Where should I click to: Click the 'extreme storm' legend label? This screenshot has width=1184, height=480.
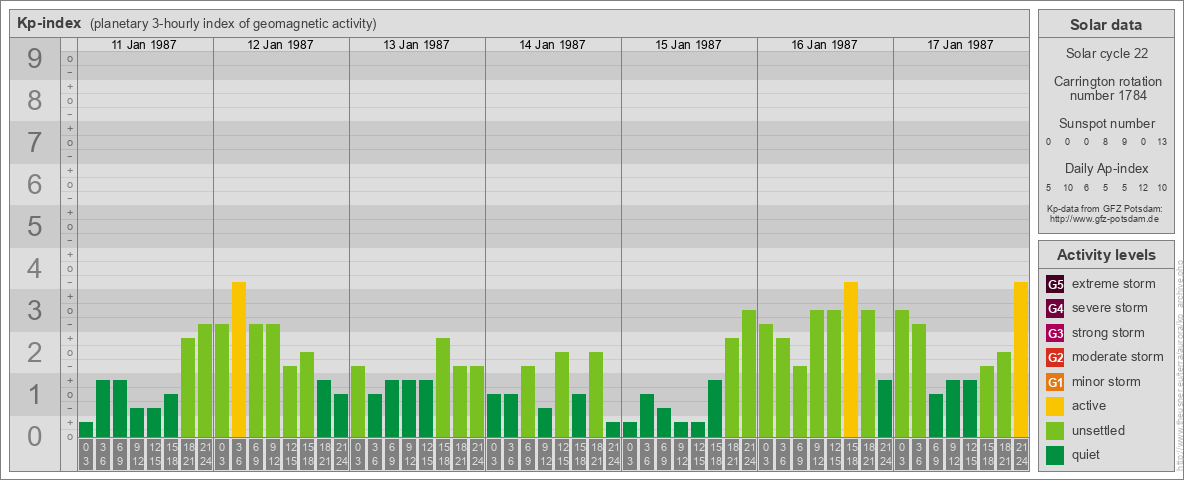click(1114, 285)
